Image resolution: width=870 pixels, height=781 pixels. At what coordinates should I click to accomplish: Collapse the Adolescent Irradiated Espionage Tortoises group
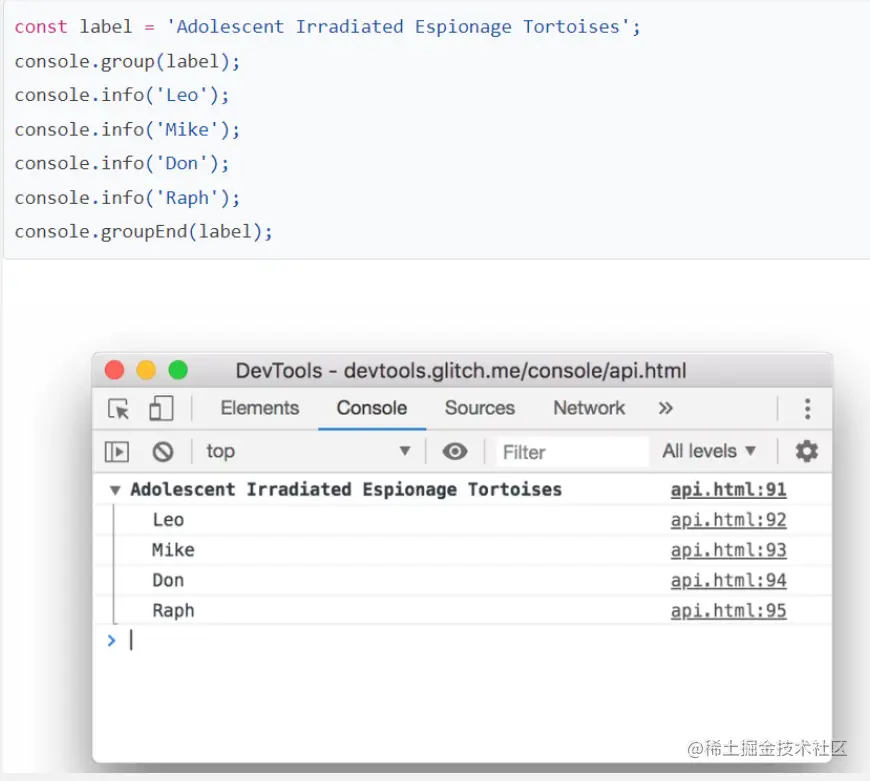click(115, 490)
